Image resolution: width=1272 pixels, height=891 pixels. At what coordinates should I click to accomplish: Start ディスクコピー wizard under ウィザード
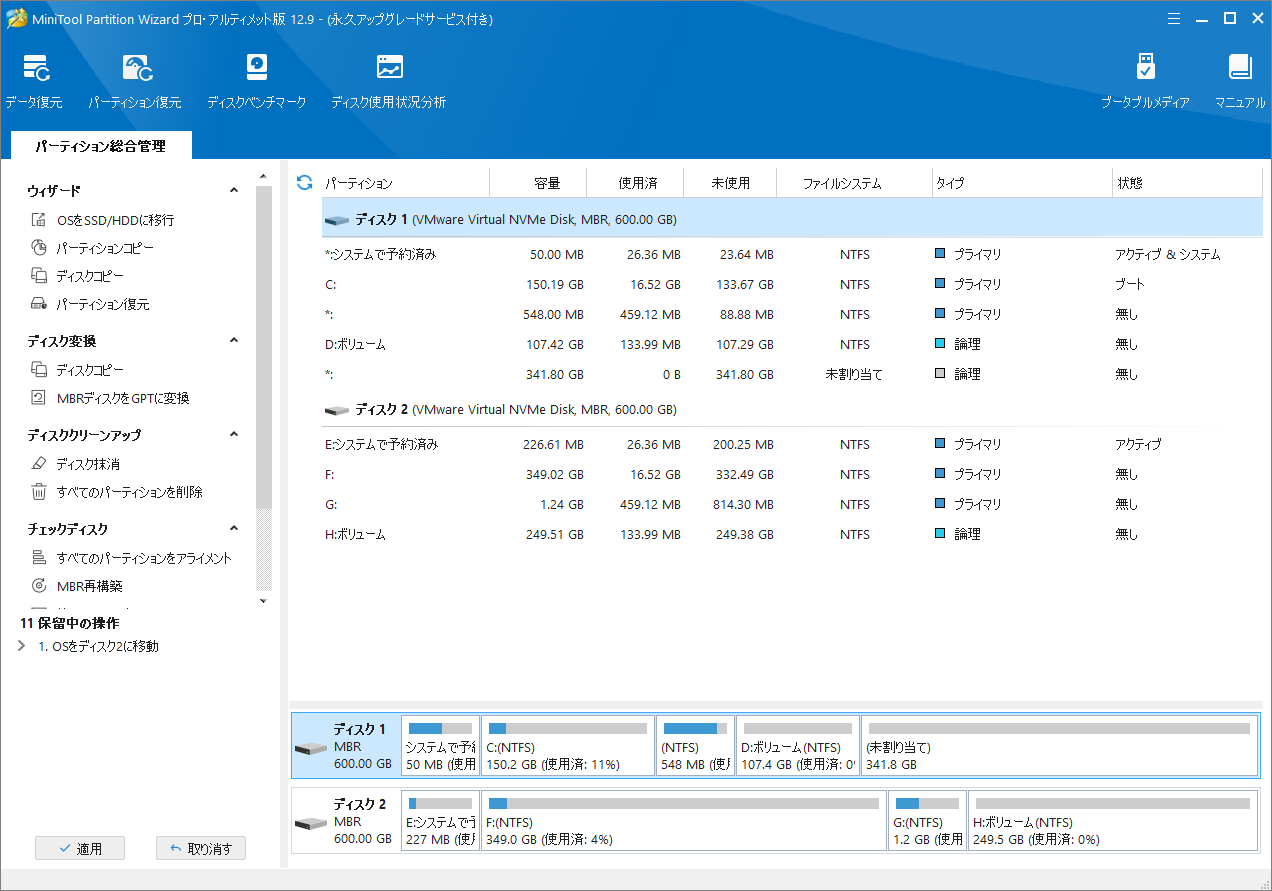click(77, 276)
